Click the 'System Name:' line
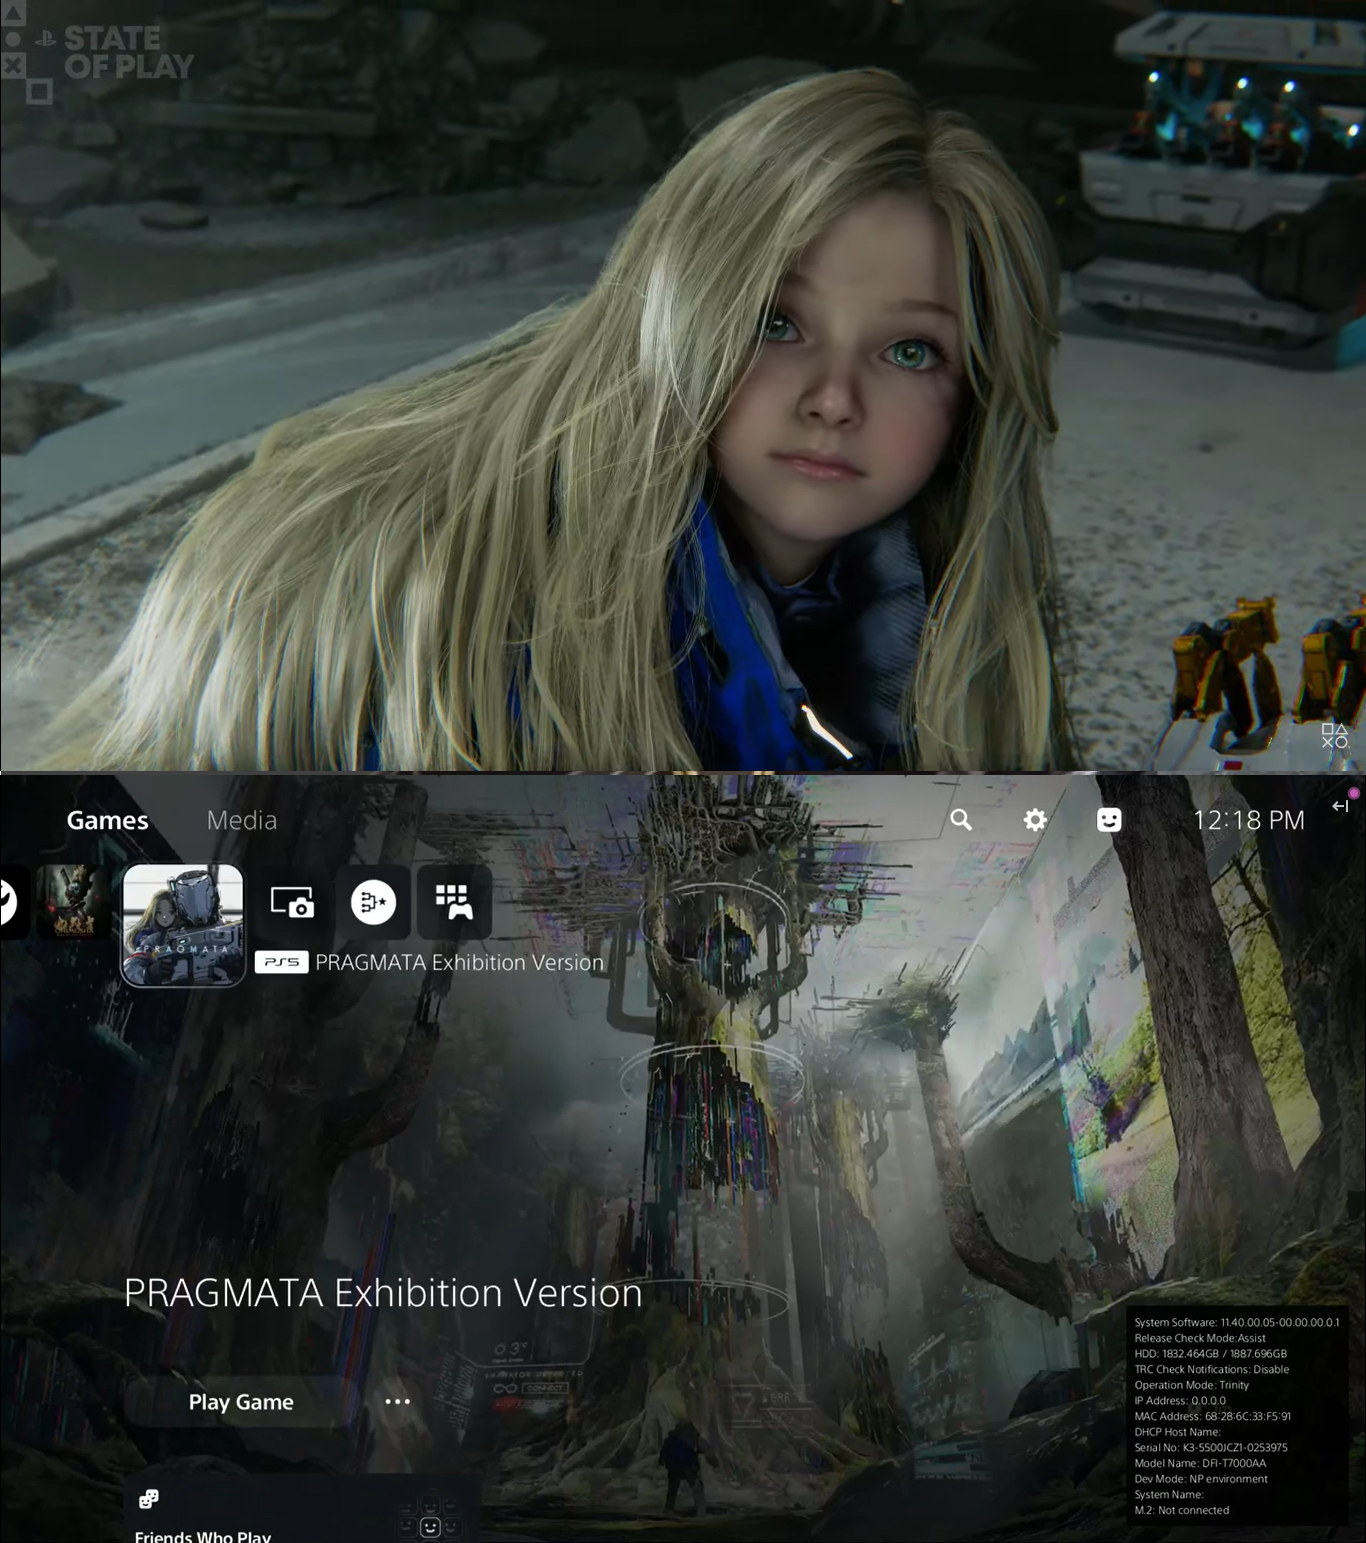Screen dimensions: 1366x1543 tap(1169, 1494)
